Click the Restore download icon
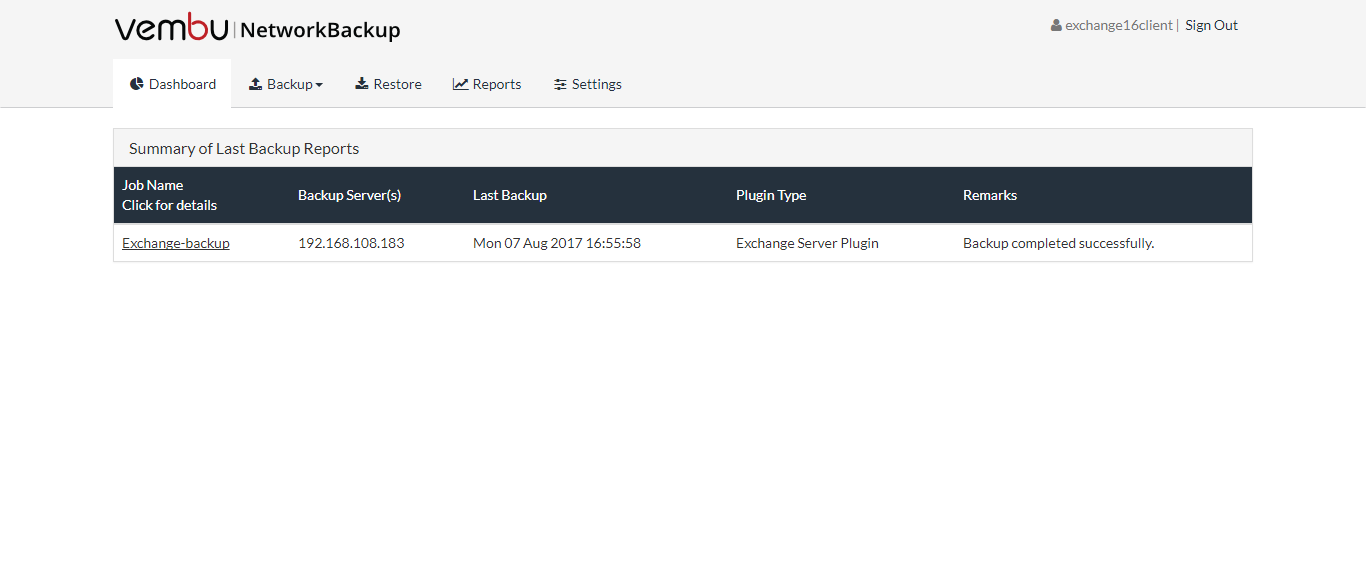The image size is (1366, 566). pos(362,84)
